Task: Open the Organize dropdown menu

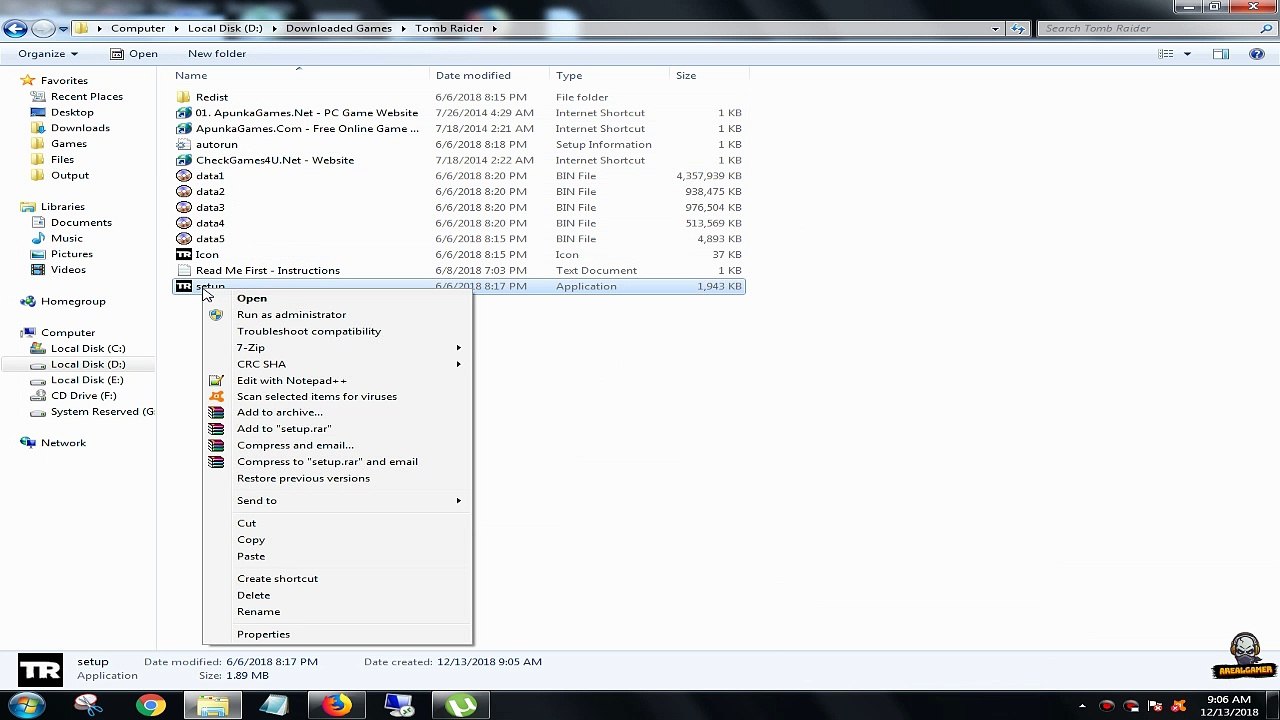Action: (x=48, y=54)
